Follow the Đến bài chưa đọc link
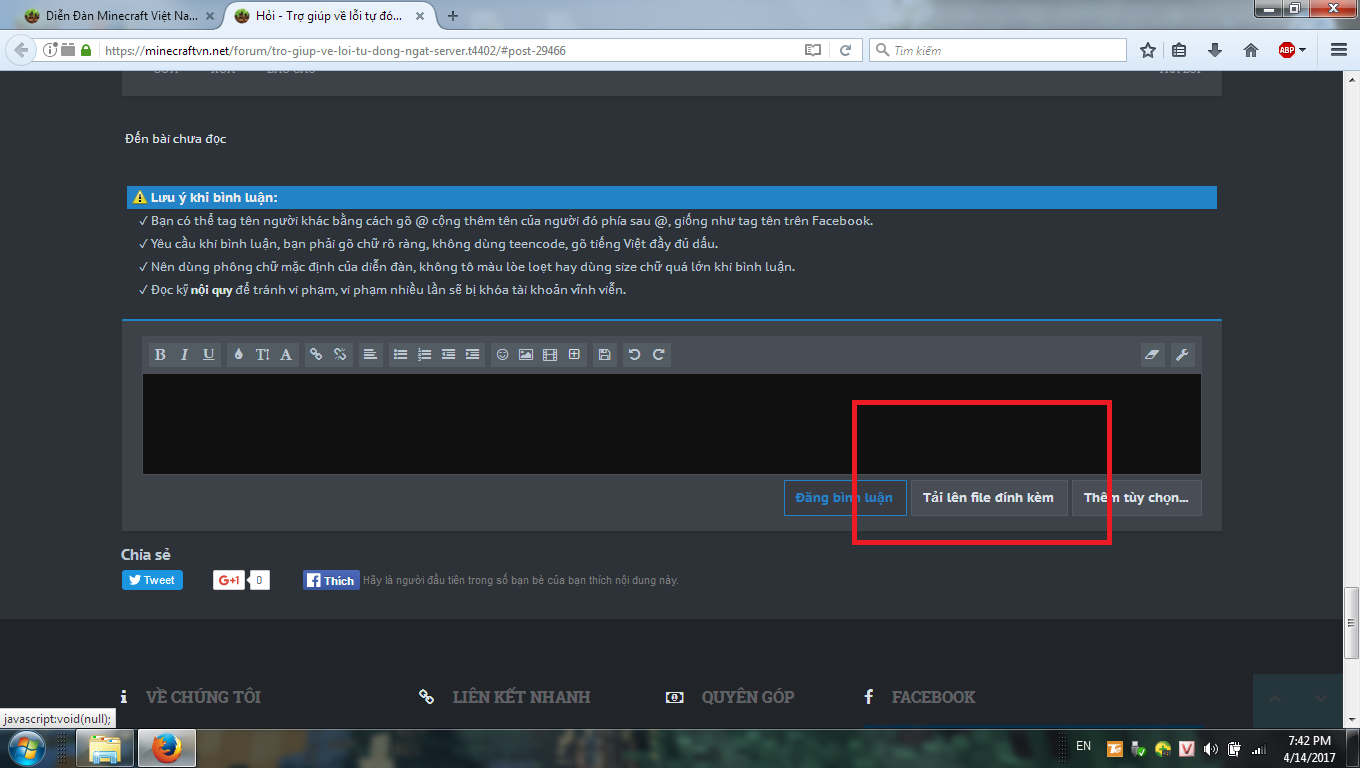Screen dimensions: 1360x768 pyautogui.click(x=176, y=138)
